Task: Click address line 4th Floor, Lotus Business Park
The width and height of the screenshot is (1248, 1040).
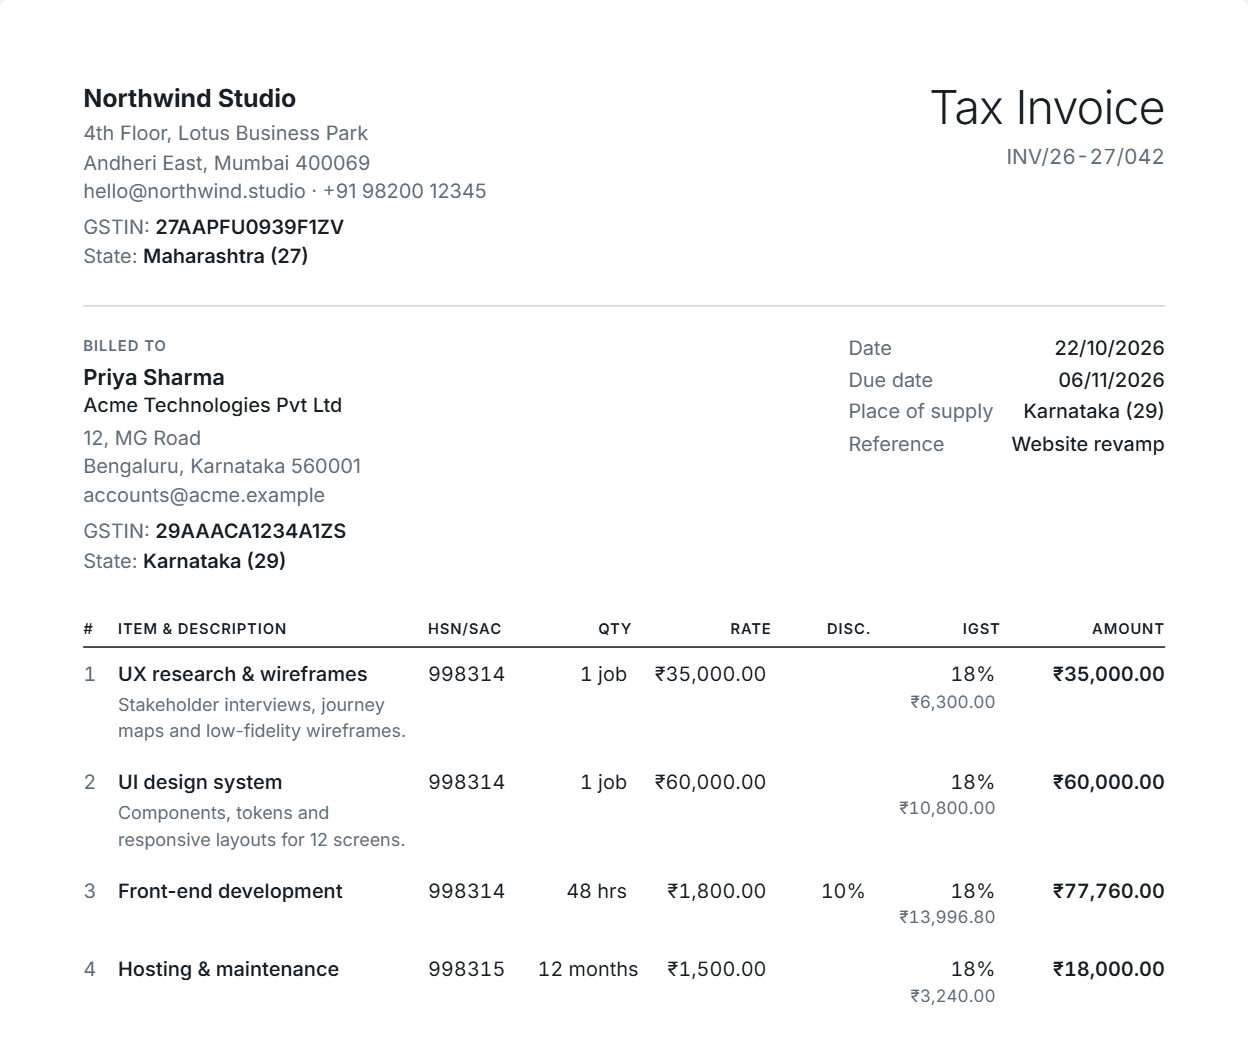Action: point(226,133)
